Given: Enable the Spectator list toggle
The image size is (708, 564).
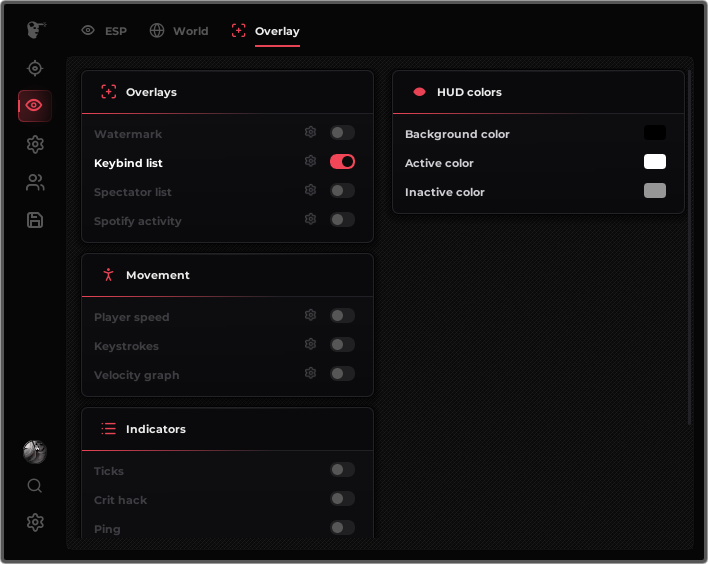Looking at the screenshot, I should coord(342,191).
